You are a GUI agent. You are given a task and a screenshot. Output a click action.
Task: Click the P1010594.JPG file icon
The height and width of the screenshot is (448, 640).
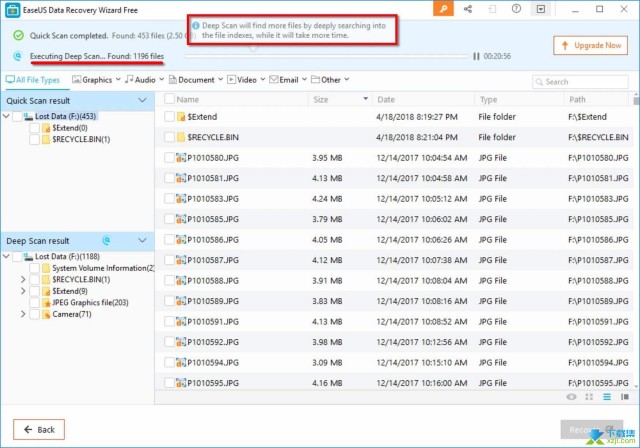[x=181, y=362]
